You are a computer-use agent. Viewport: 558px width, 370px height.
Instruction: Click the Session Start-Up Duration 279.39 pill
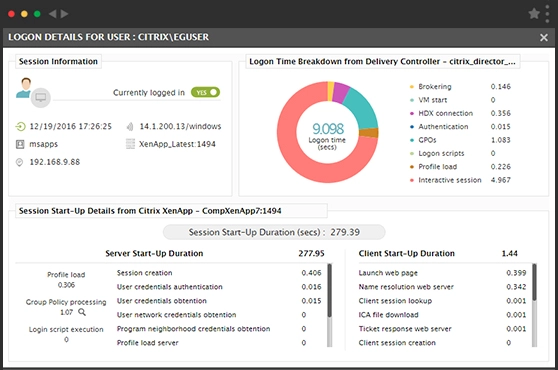[274, 232]
